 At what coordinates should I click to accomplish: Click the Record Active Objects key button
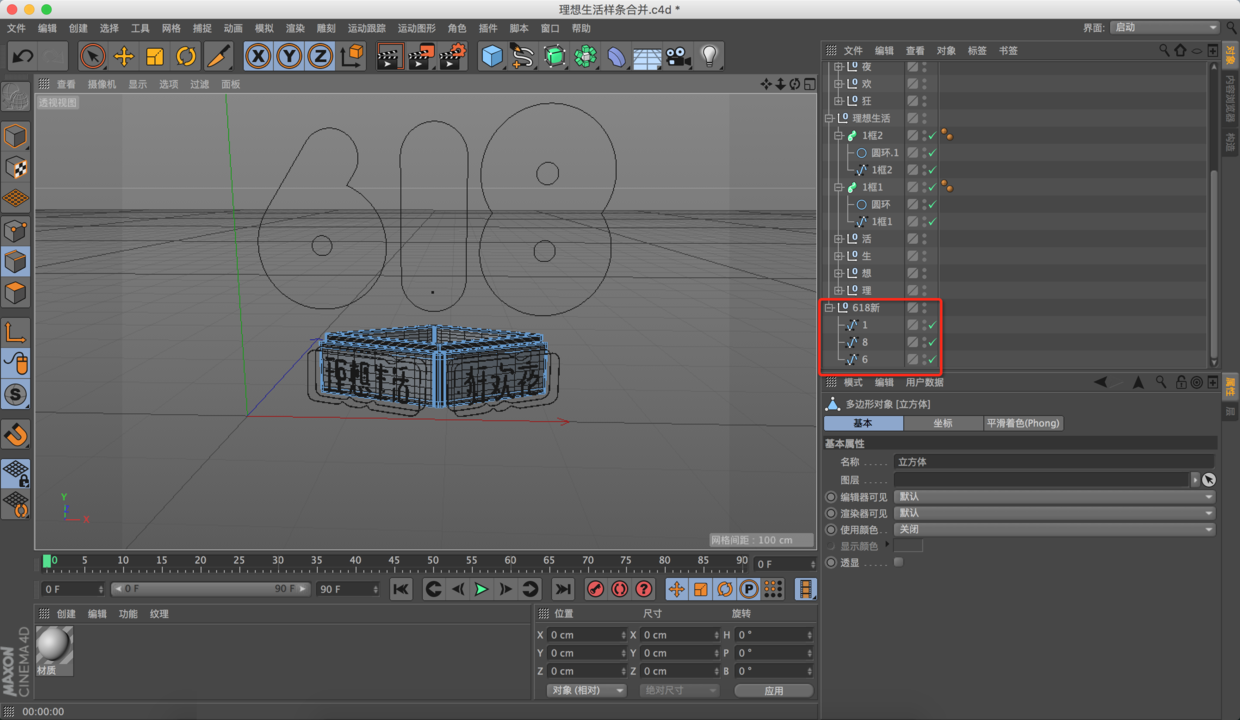[596, 589]
